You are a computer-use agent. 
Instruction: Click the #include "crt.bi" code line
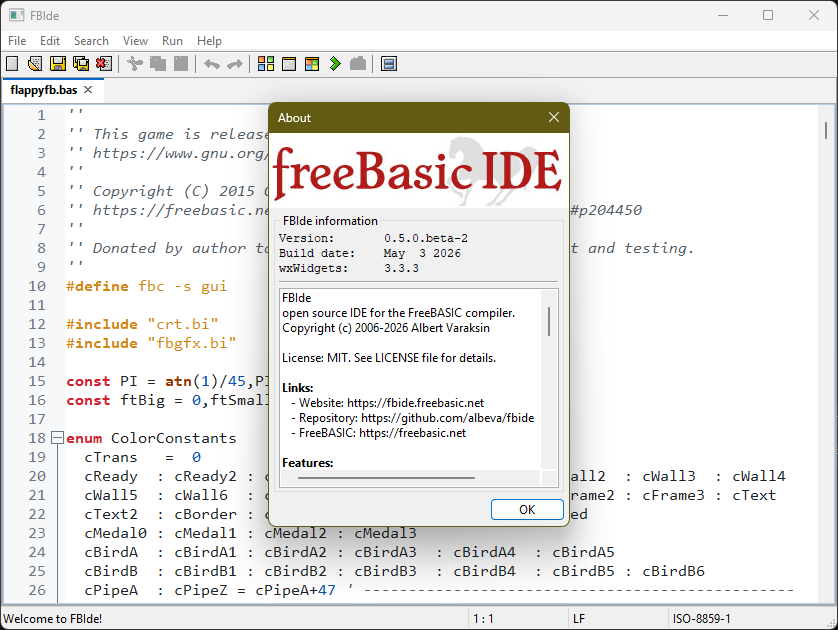[x=142, y=324]
